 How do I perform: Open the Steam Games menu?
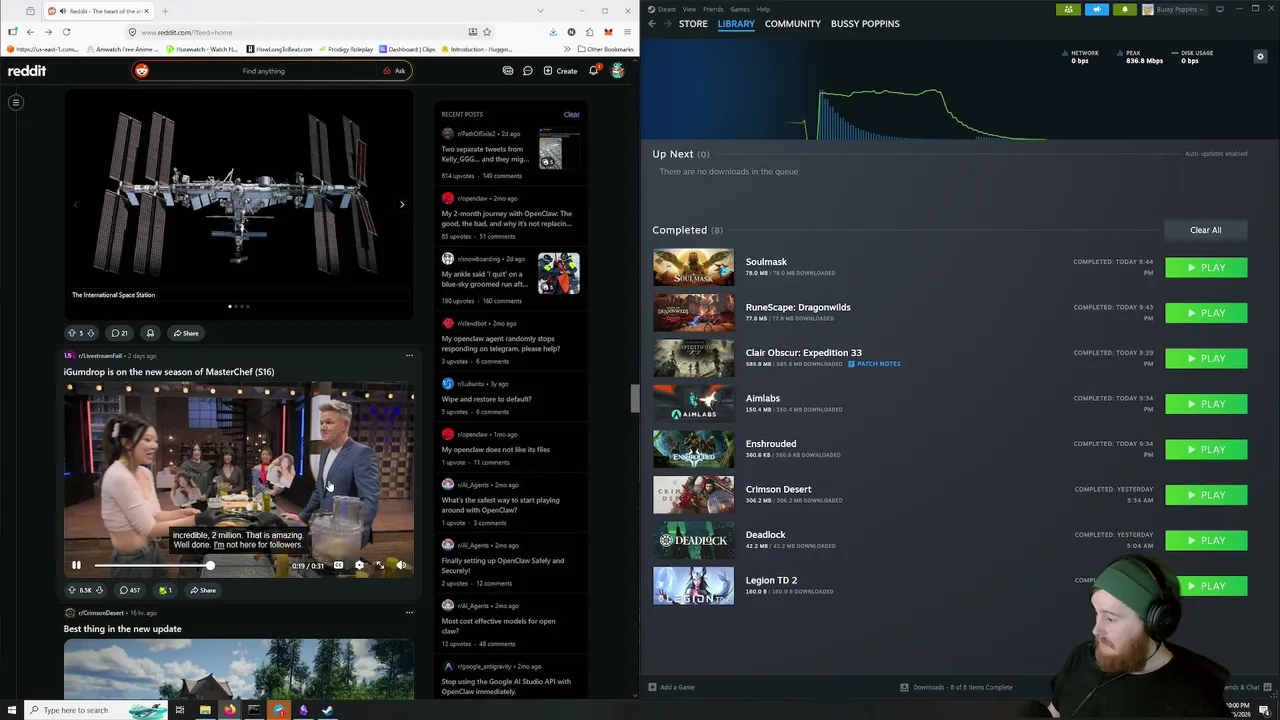pos(740,9)
